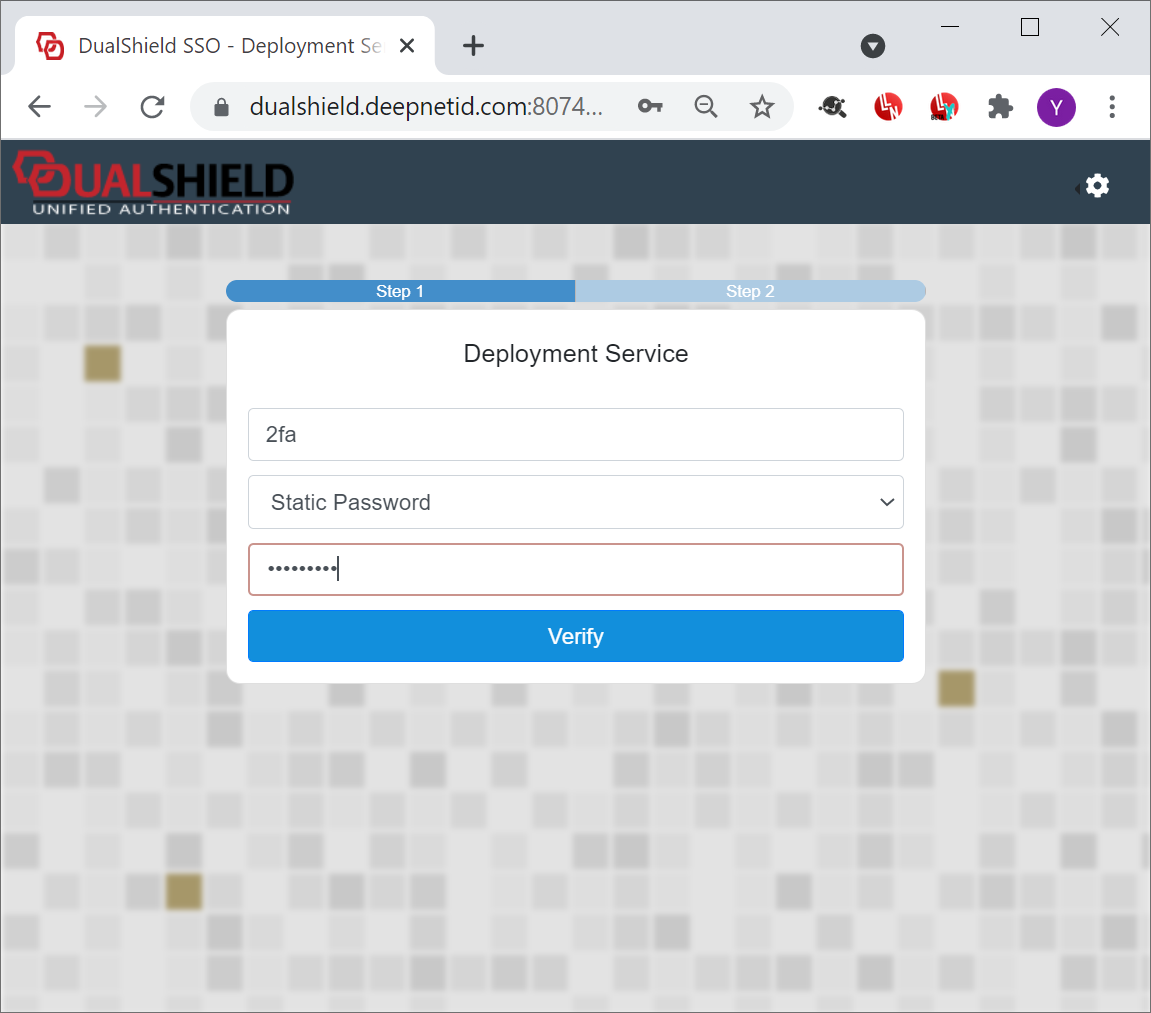Screen dimensions: 1151x1013
Task: Focus the masked password input field
Action: tap(576, 570)
